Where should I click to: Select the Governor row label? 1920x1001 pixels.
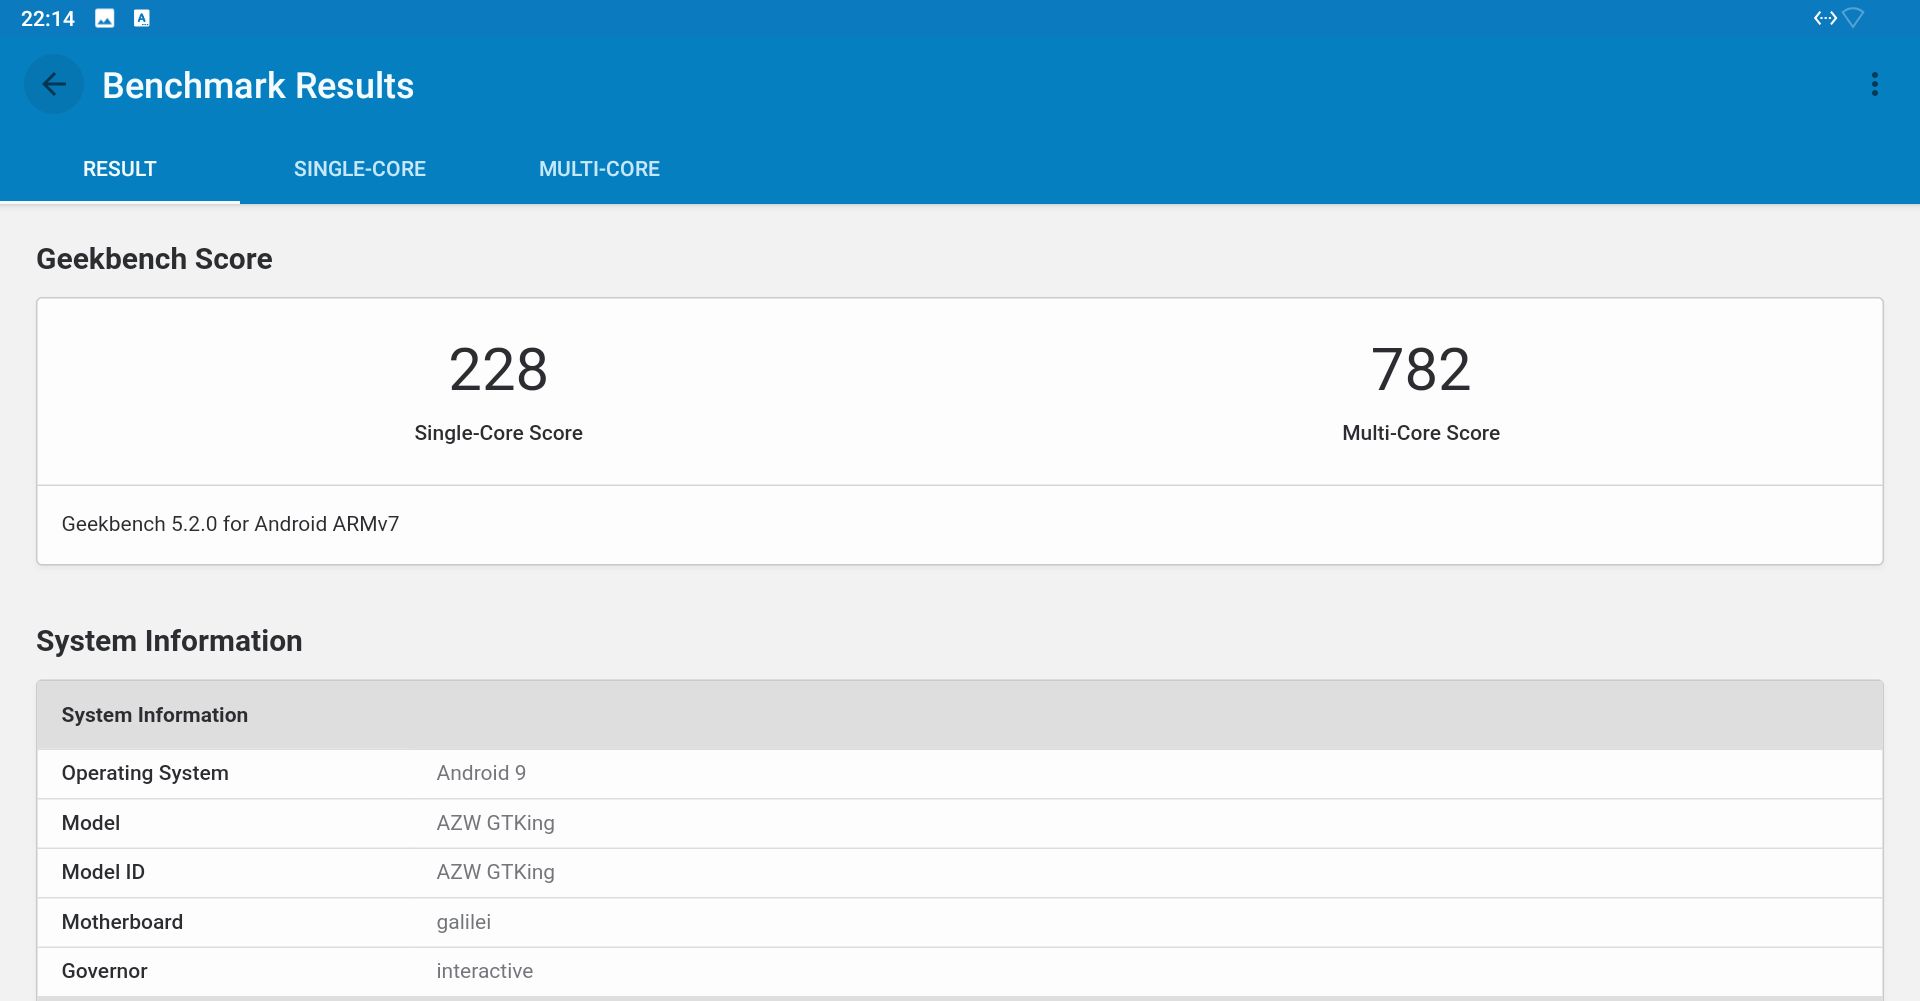(x=104, y=971)
